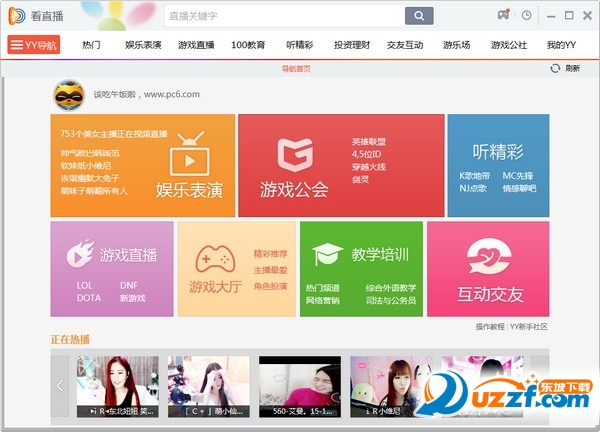Focus the 直播关键字 search field
Viewport: 600px width, 432px height.
coord(285,16)
